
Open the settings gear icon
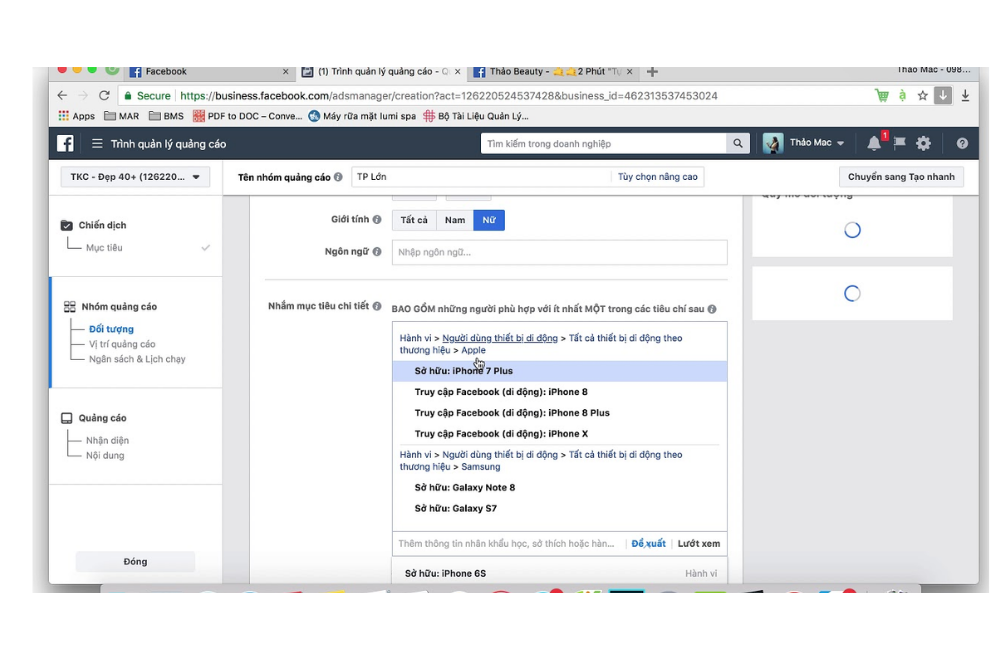point(923,144)
